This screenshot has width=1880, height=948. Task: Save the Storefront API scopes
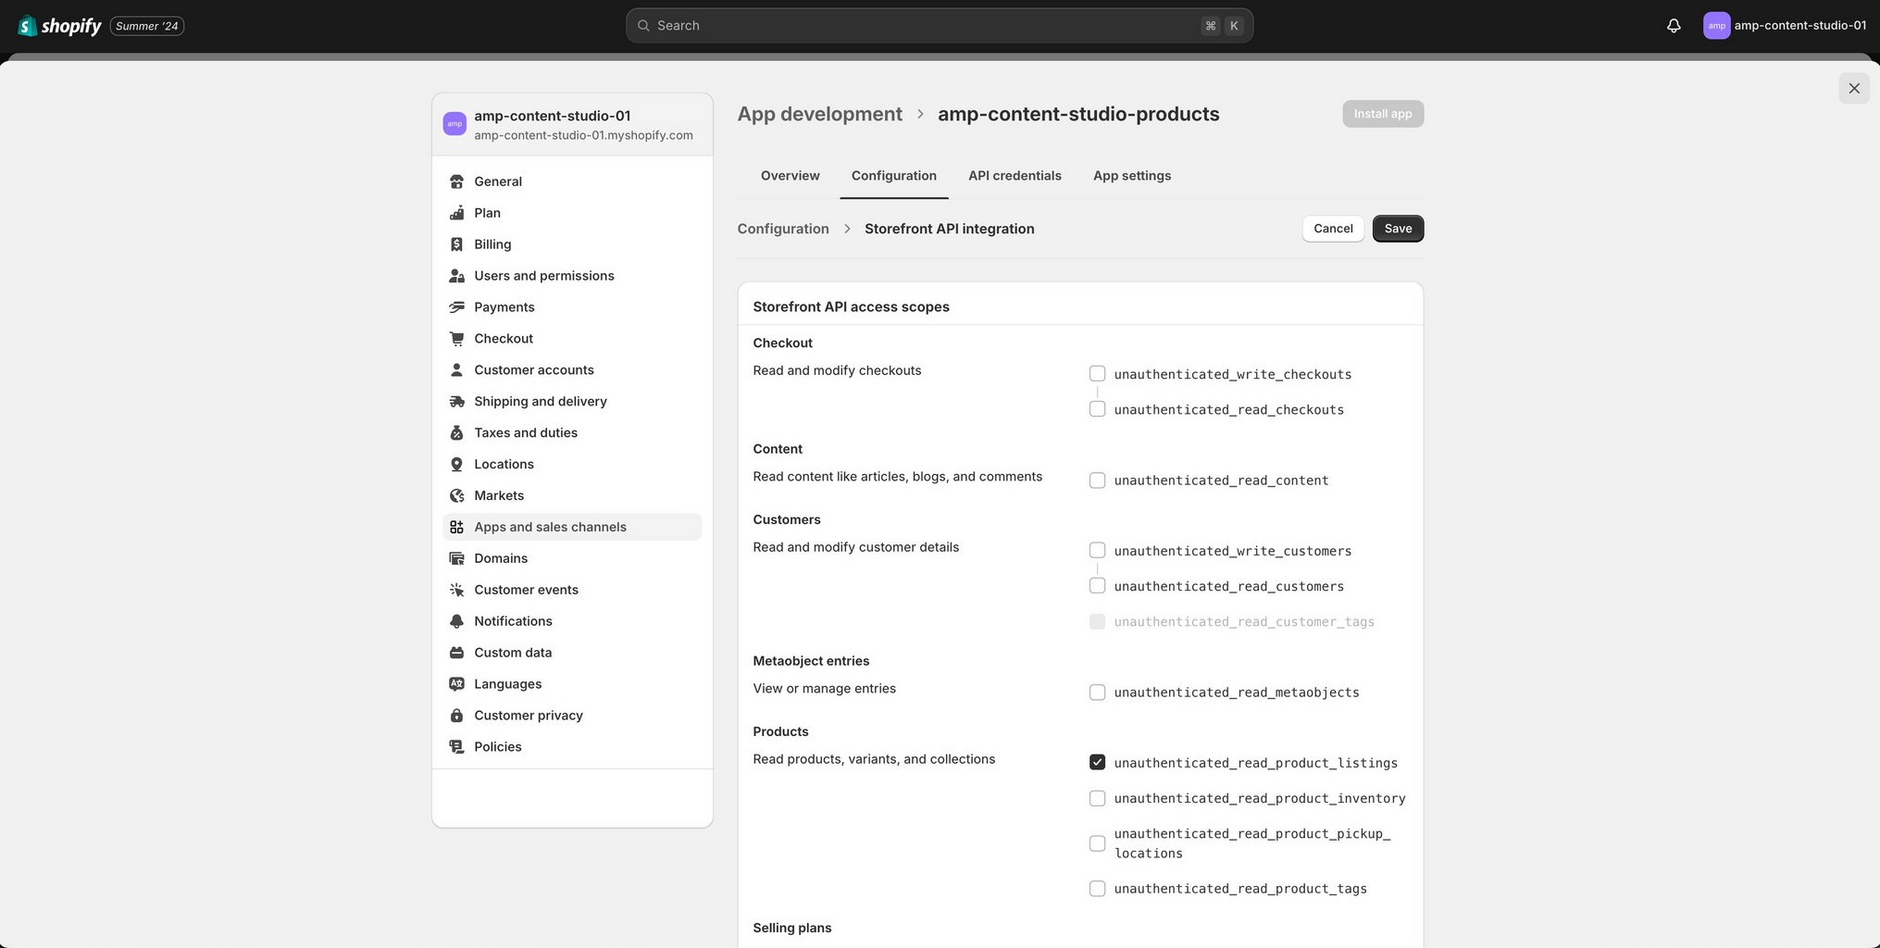[1398, 229]
